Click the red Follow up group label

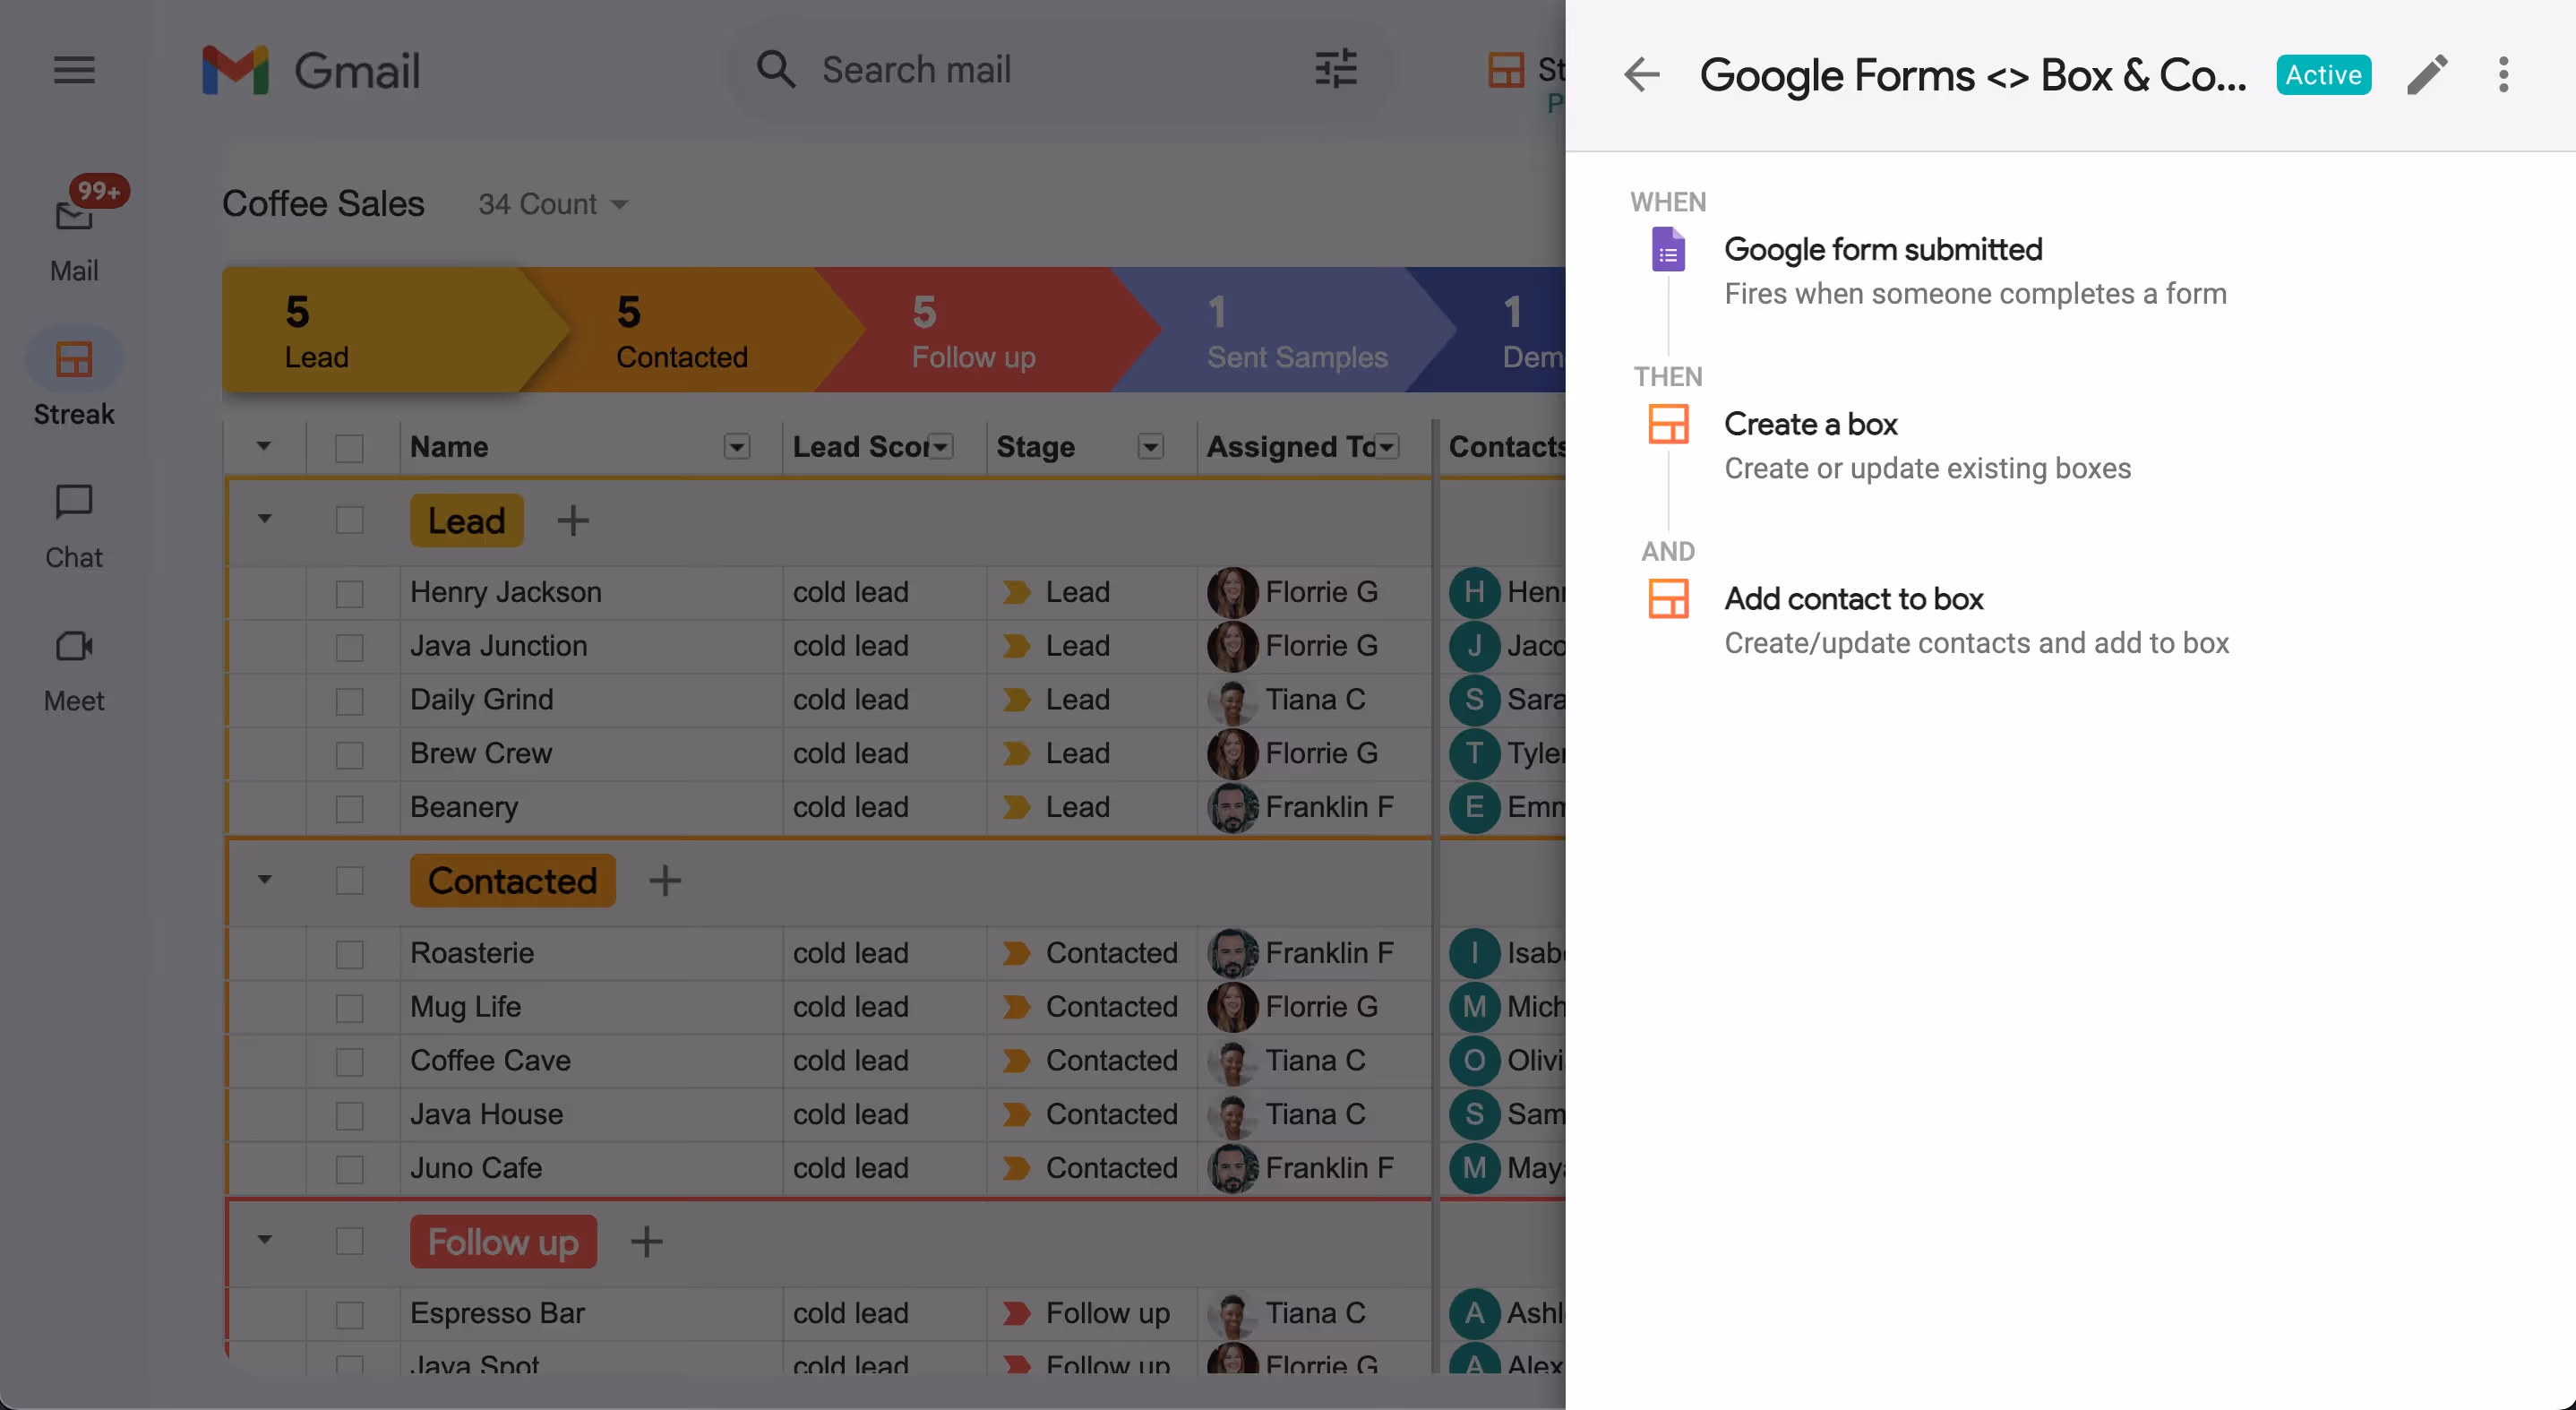tap(503, 1241)
